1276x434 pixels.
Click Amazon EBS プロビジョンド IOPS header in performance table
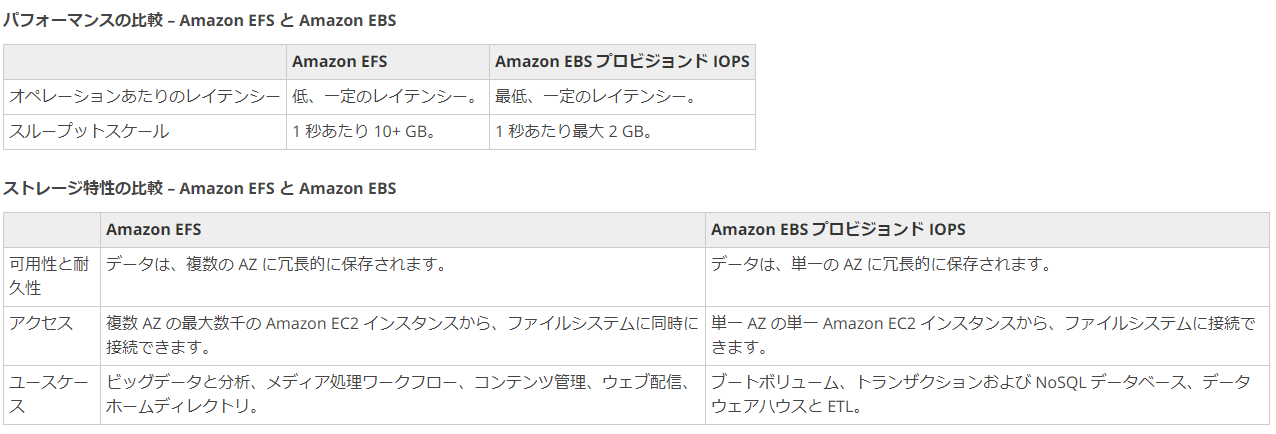coord(621,62)
